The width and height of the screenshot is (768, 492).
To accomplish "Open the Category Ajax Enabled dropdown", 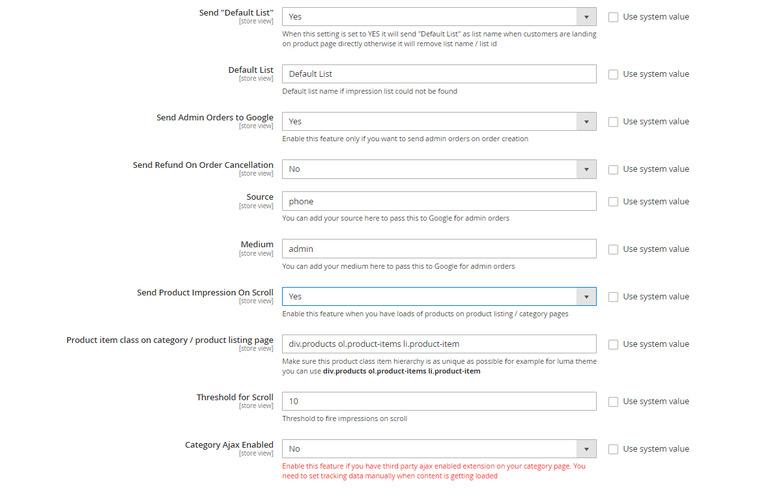I will point(439,449).
